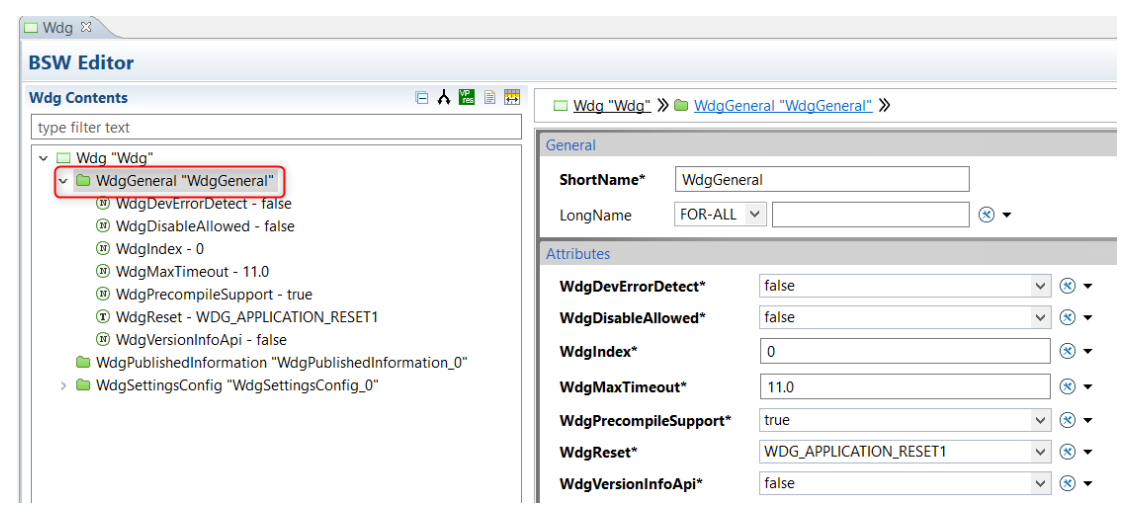Click the circled-x icon beside WdgReset
The image size is (1133, 514).
pos(1067,452)
